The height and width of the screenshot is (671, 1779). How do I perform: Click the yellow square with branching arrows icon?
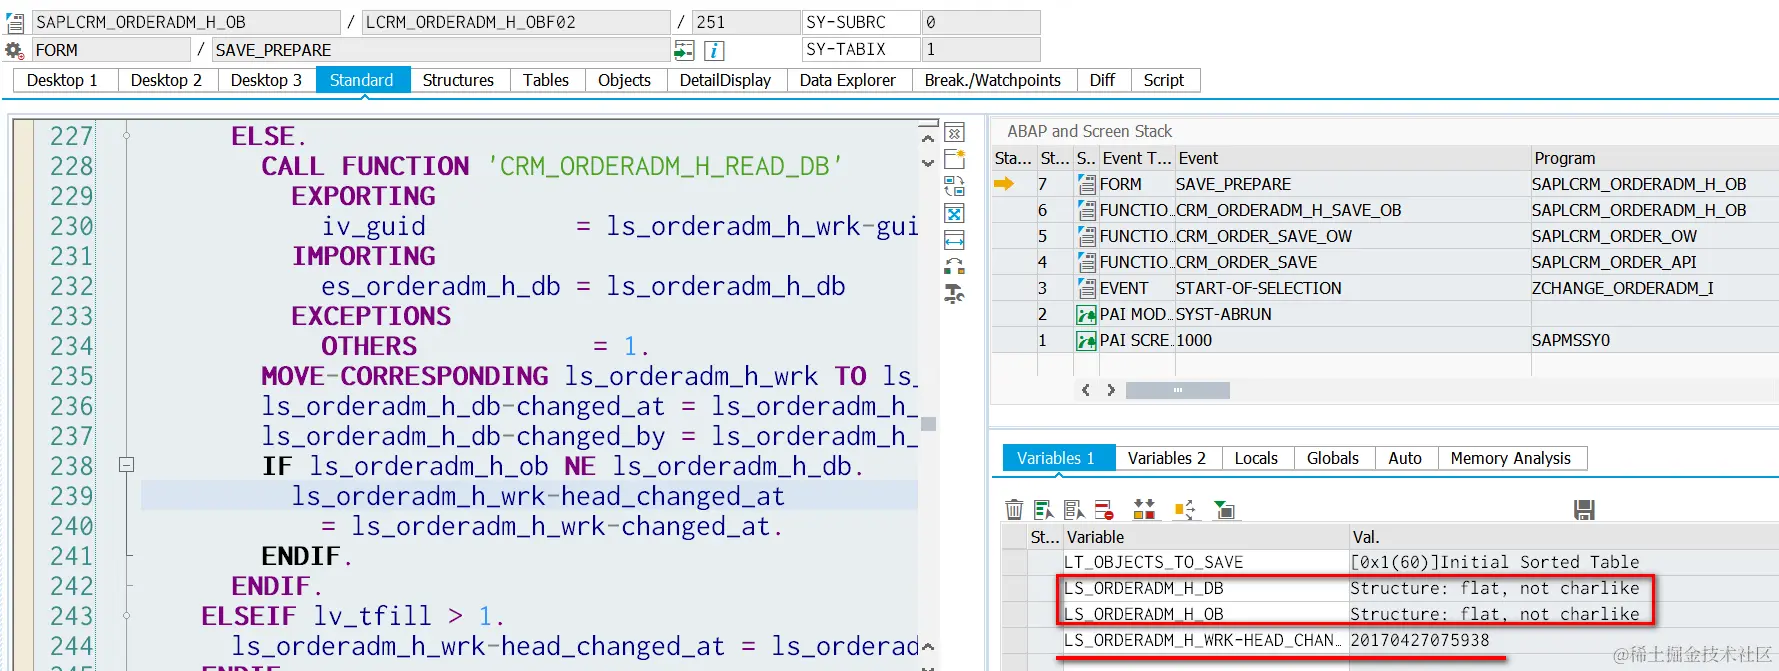tap(1184, 510)
